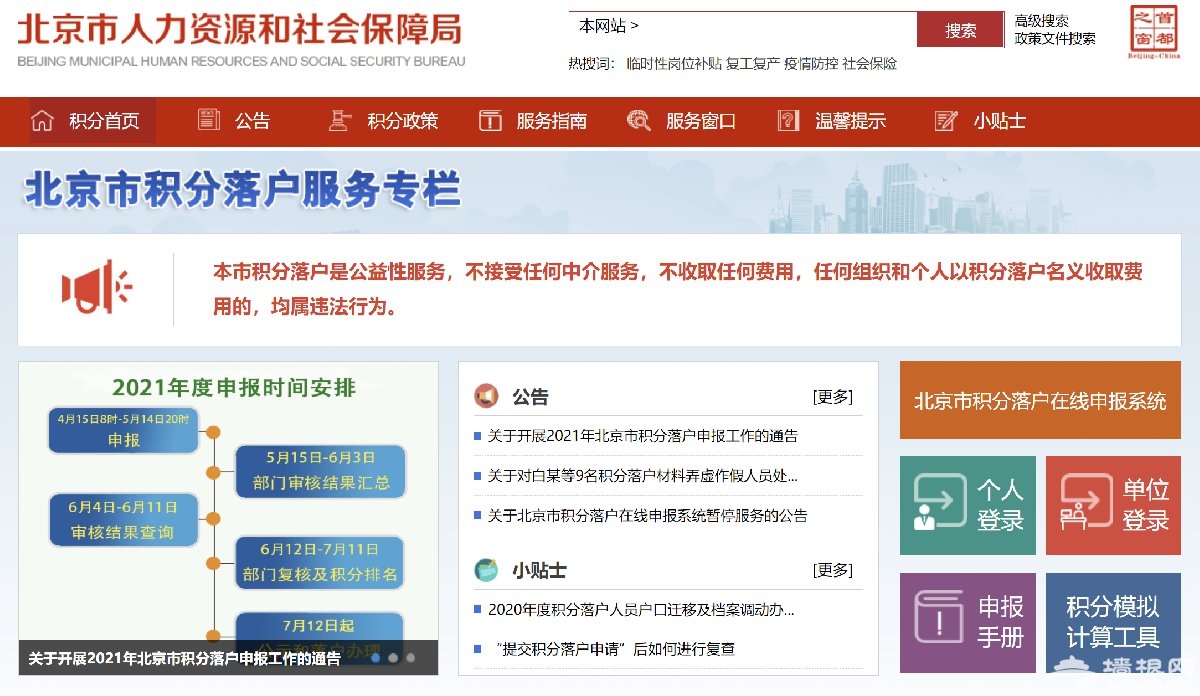Open the 高级搜索 link
Viewport: 1200px width, 696px height.
point(1042,20)
